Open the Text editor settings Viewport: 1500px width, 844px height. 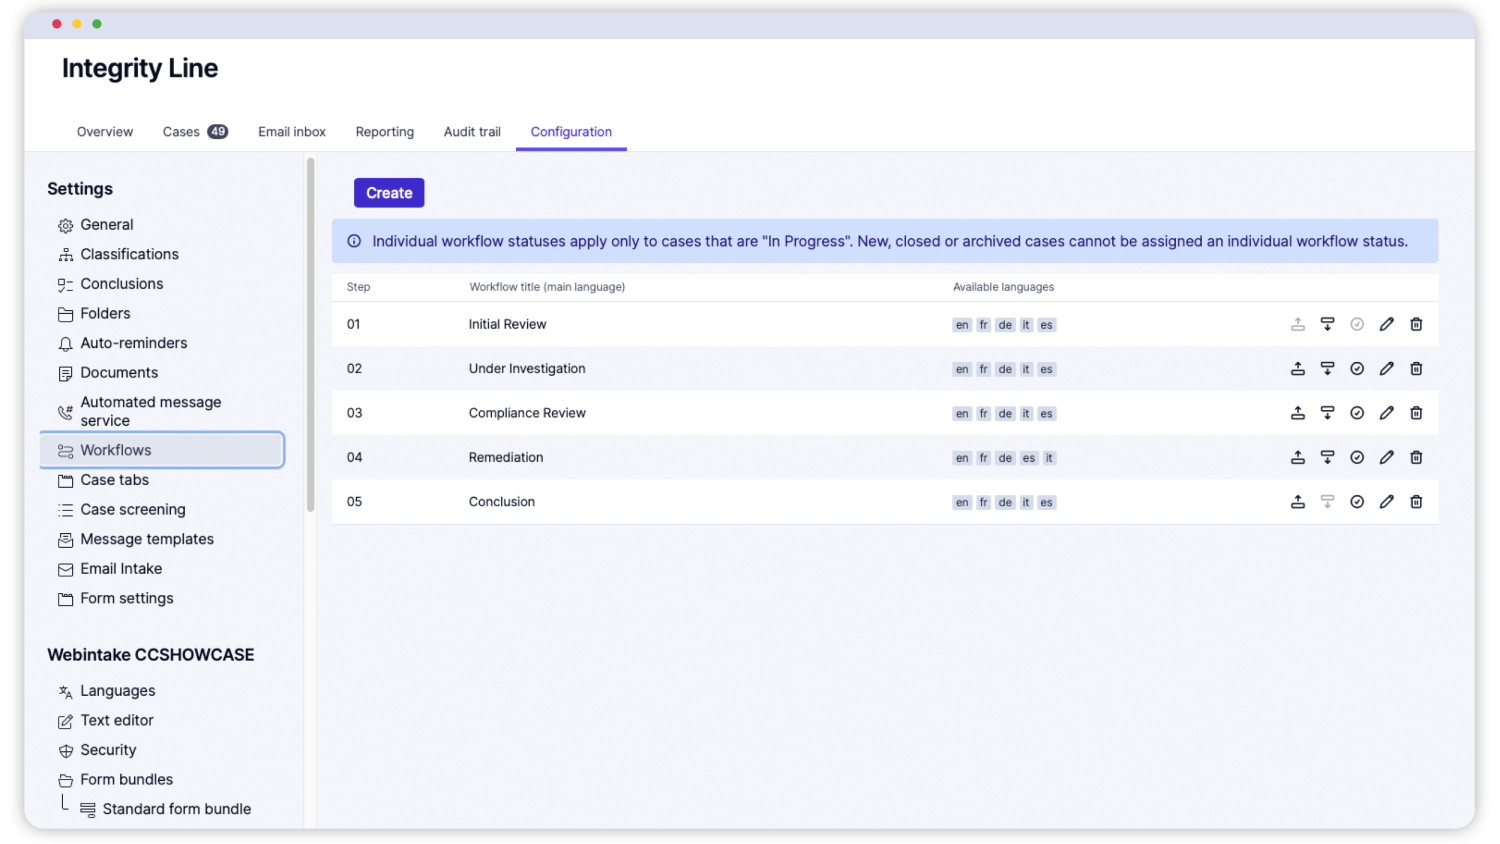[117, 721]
